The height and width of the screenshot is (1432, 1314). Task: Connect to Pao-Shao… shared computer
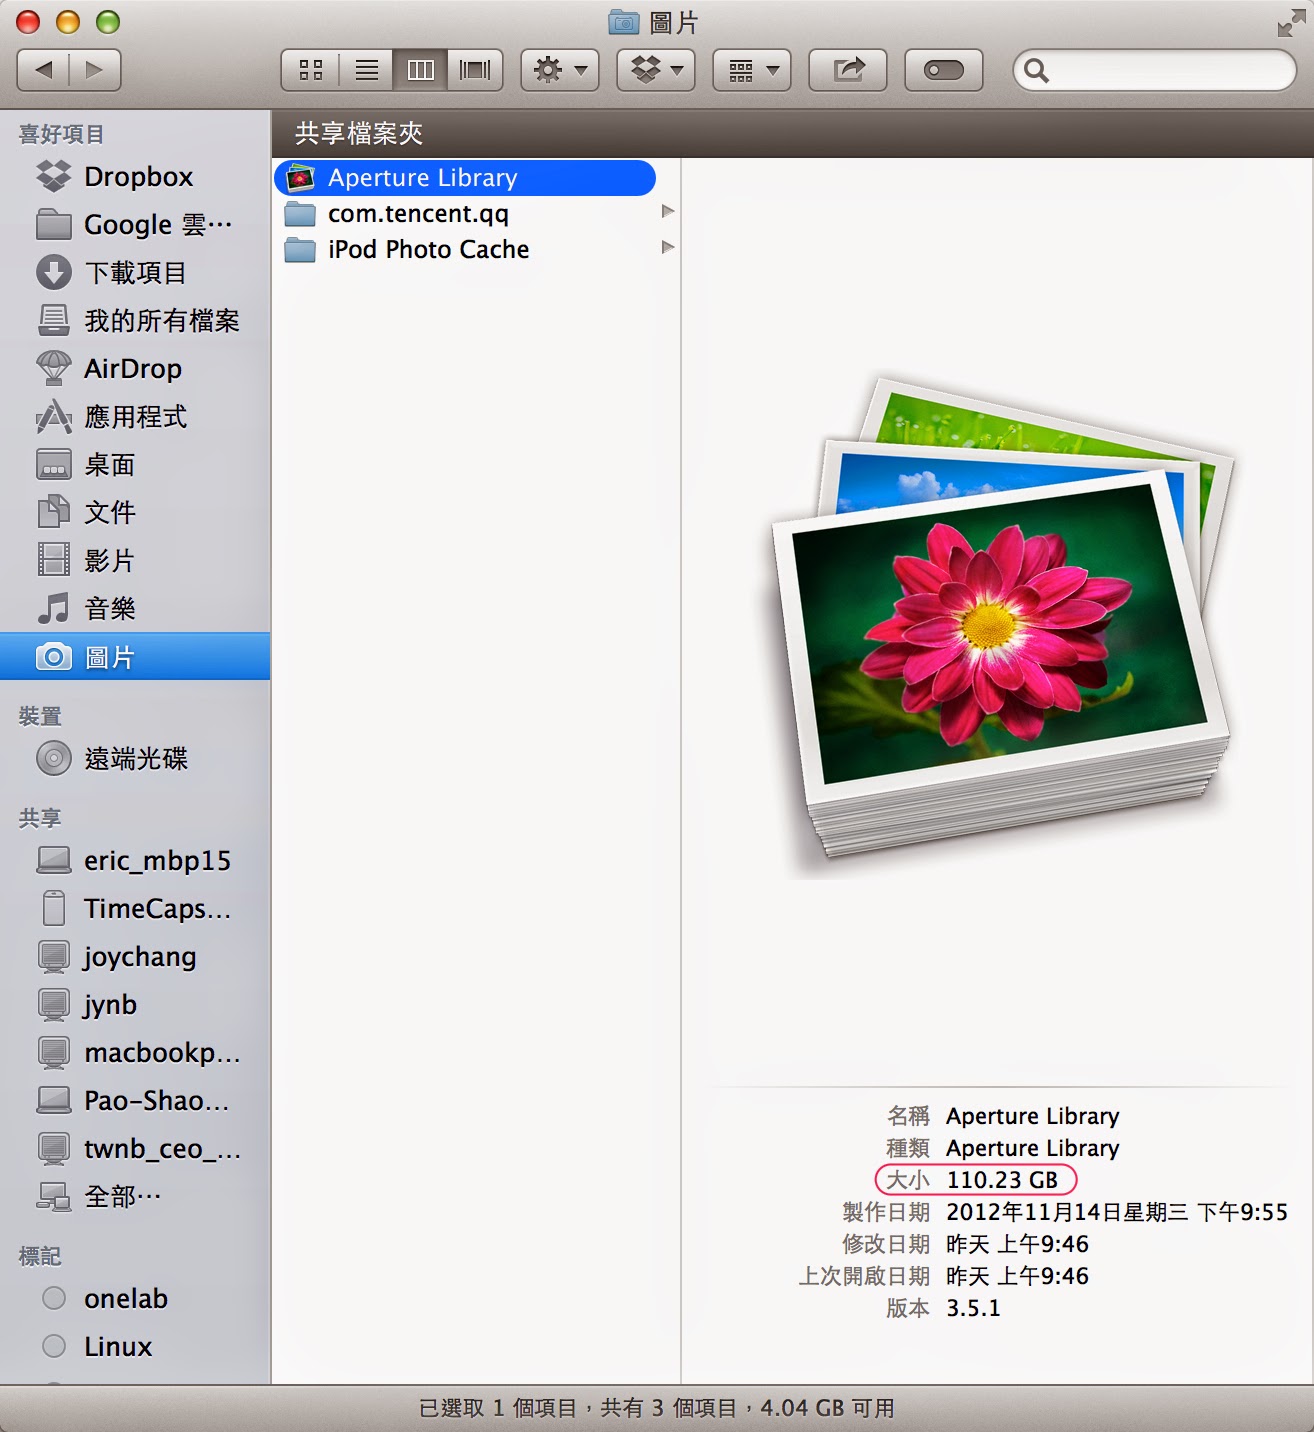pos(135,1101)
